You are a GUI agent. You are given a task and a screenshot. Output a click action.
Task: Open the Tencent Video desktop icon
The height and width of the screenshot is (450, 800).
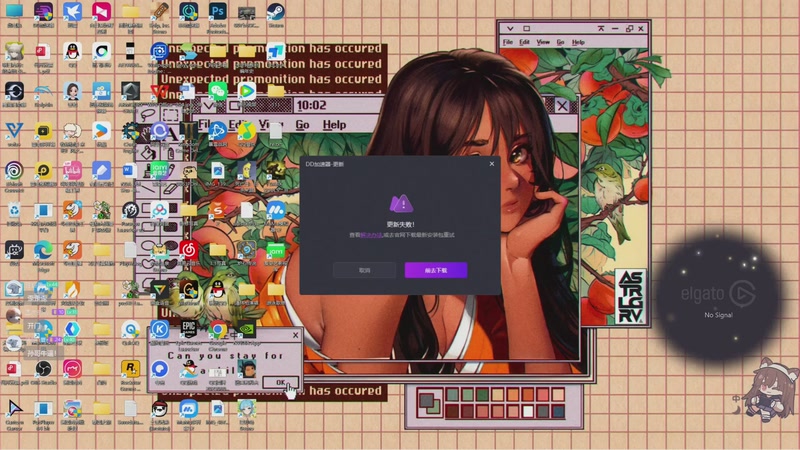247,91
